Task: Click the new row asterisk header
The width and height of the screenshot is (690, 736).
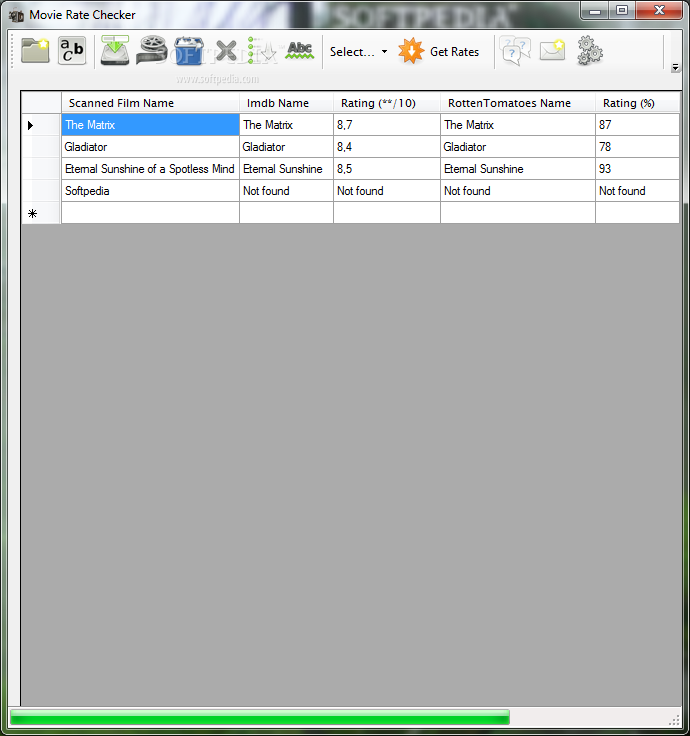Action: pyautogui.click(x=41, y=213)
